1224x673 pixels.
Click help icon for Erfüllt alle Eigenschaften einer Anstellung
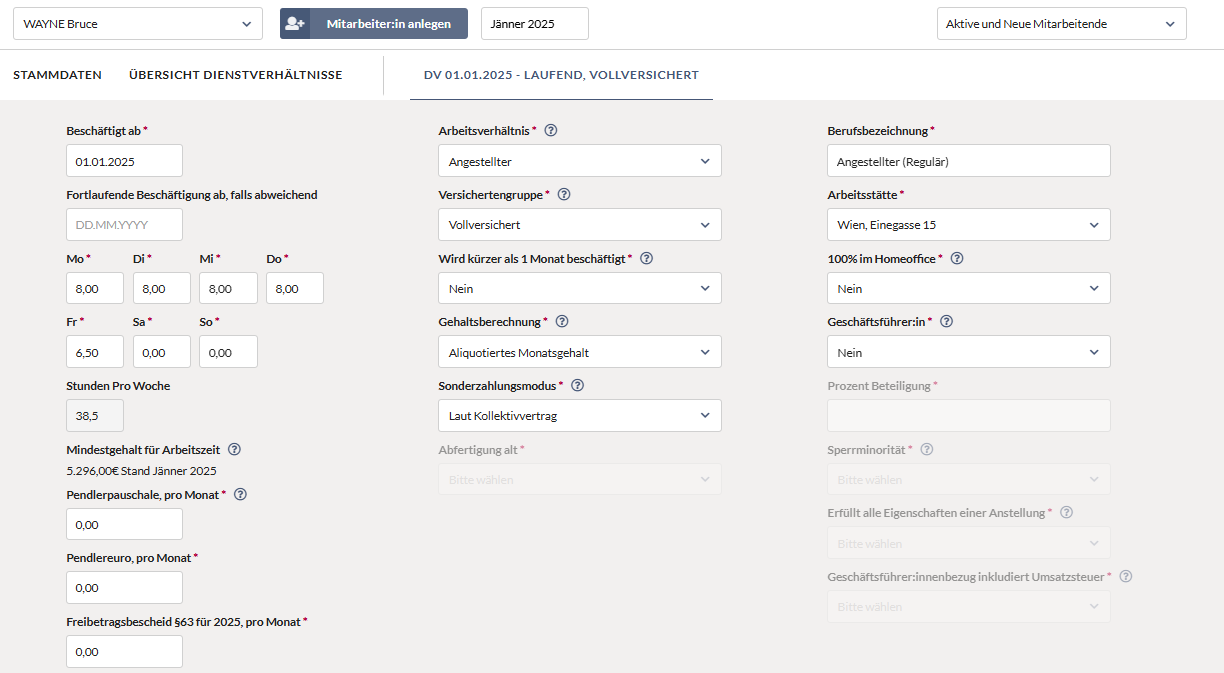[x=1066, y=513]
